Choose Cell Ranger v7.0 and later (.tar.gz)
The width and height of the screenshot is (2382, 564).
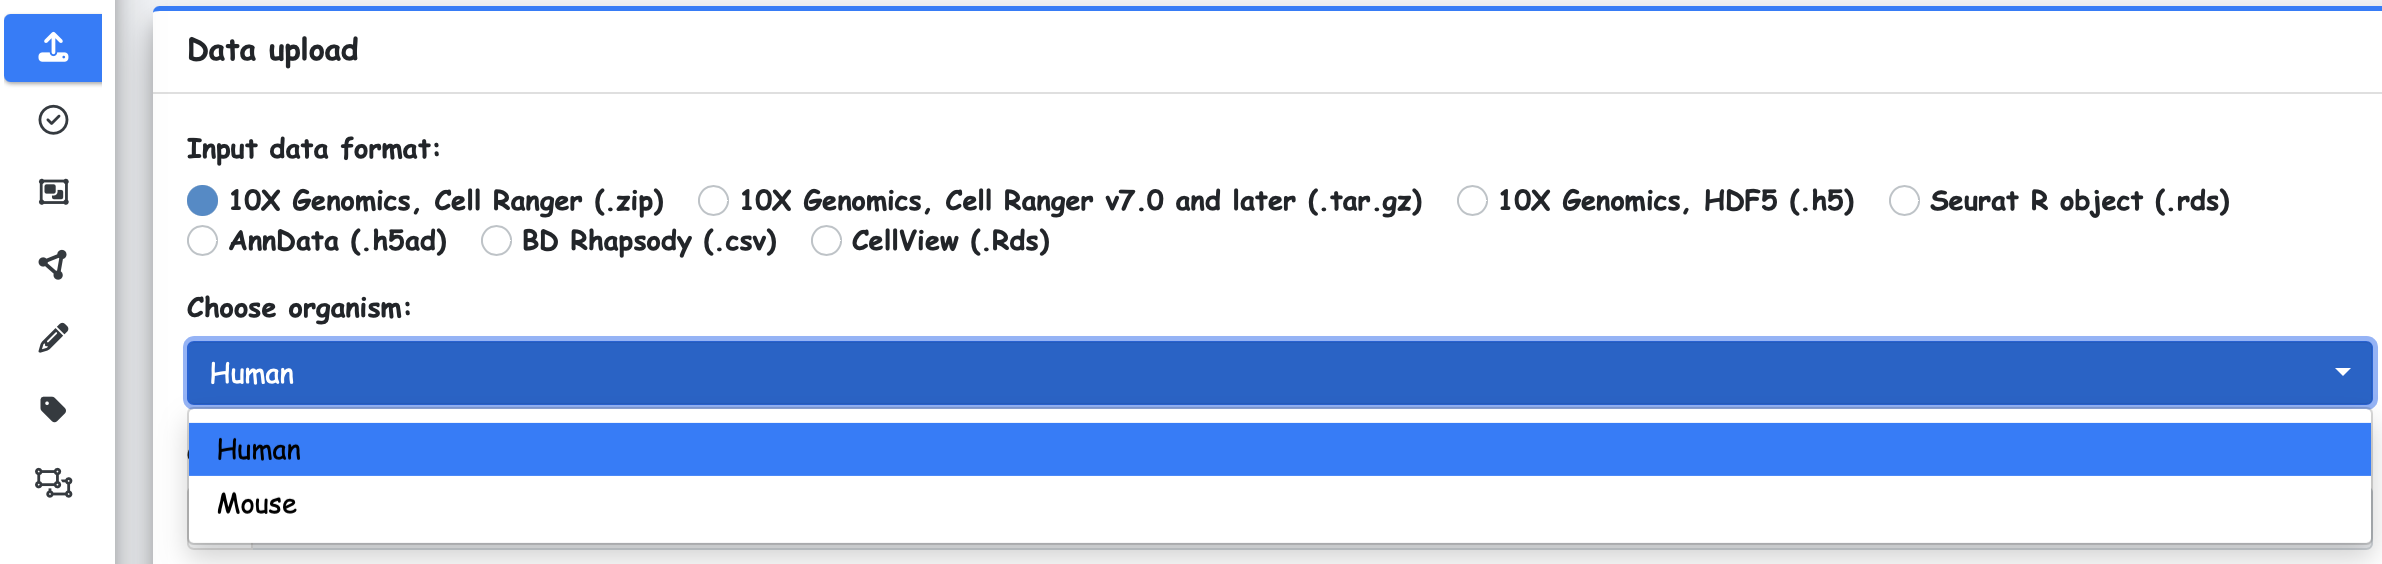[x=713, y=201]
